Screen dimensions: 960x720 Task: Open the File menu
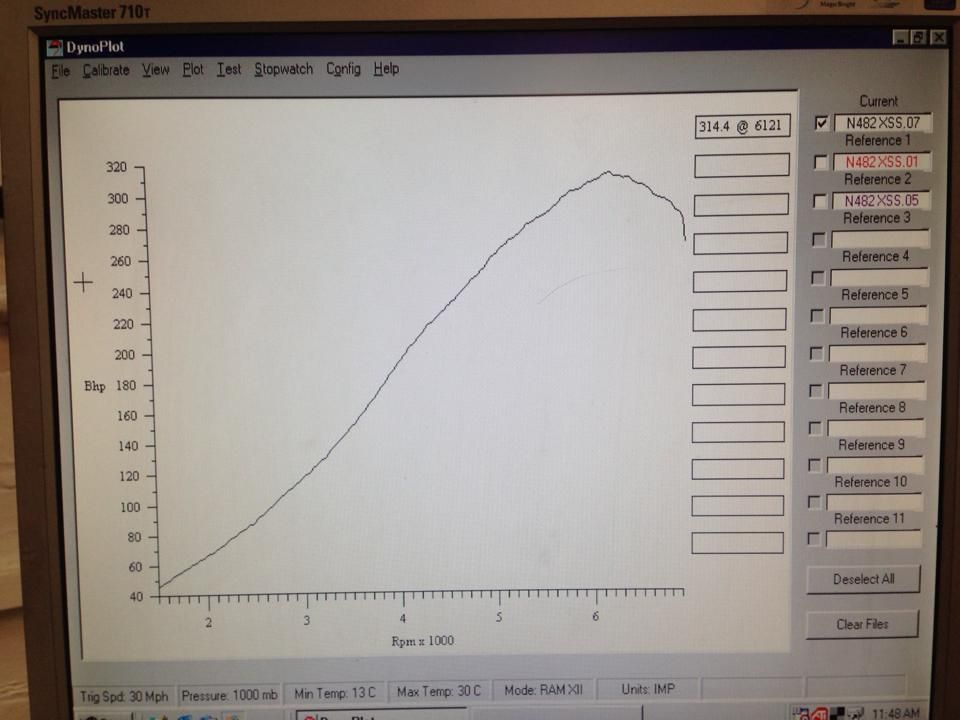tap(60, 69)
